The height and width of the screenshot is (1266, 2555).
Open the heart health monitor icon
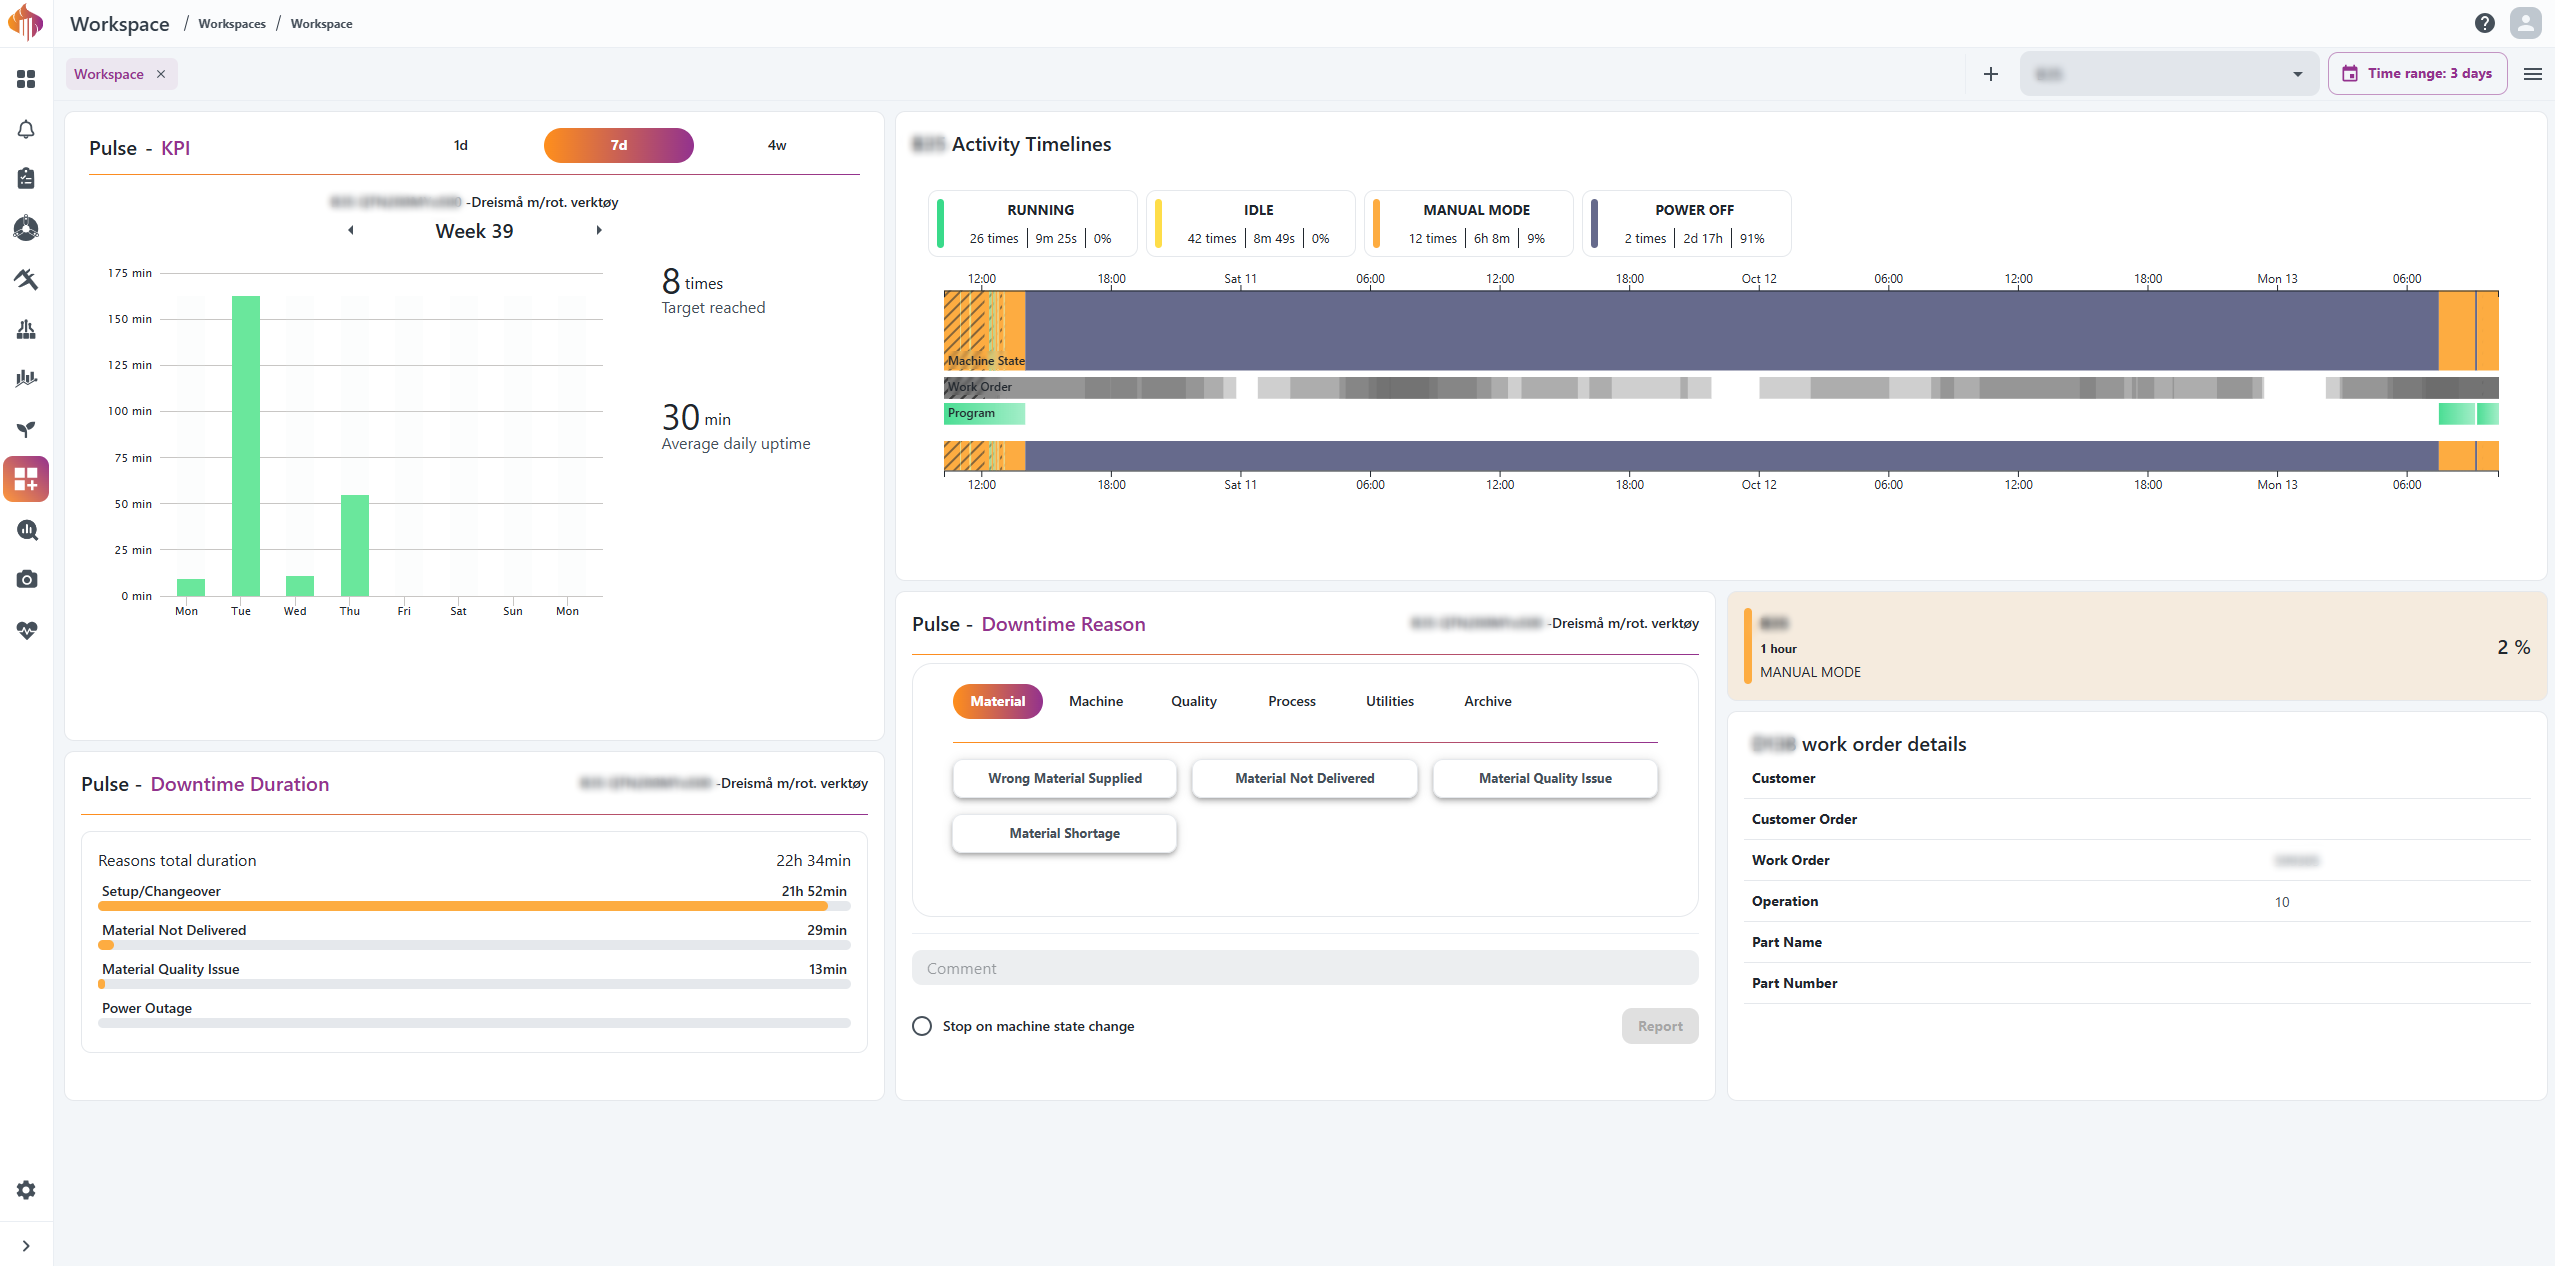[26, 630]
